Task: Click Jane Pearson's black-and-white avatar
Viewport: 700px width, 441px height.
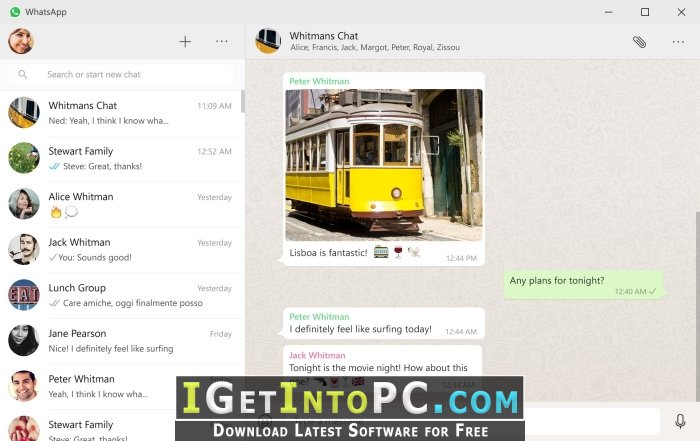Action: point(24,340)
